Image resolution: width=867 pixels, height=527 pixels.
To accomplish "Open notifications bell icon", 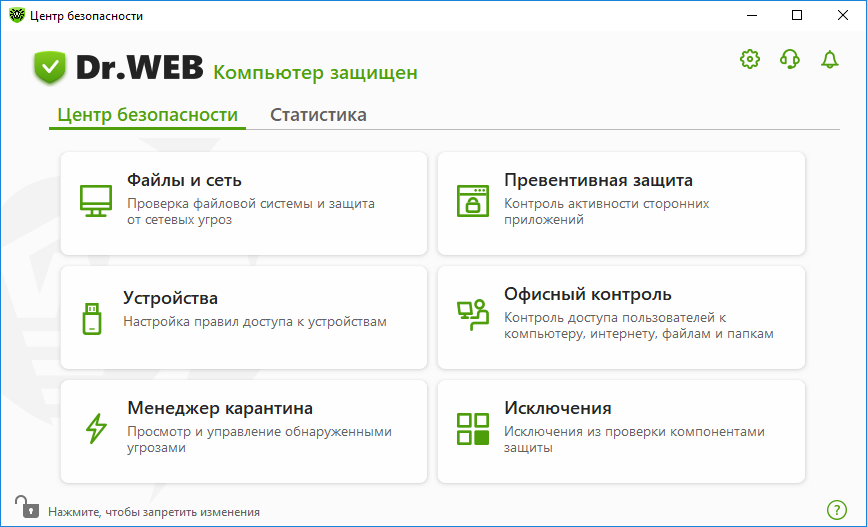I will pyautogui.click(x=829, y=59).
